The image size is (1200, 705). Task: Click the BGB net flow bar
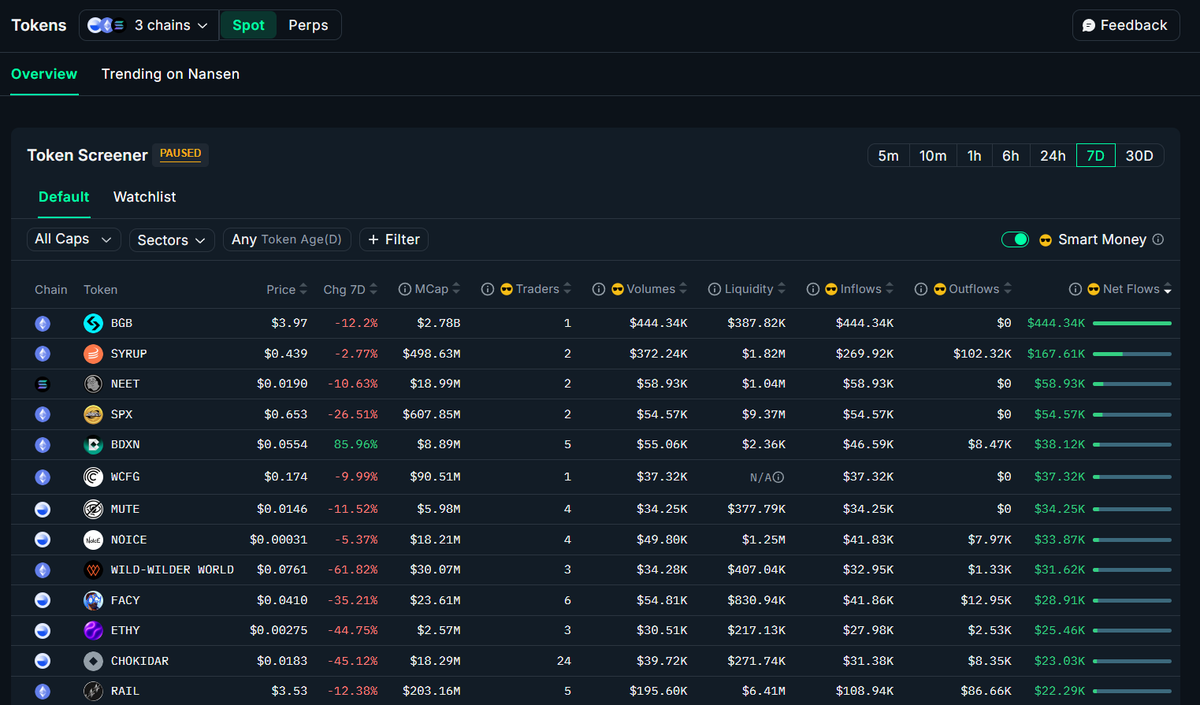point(1132,323)
